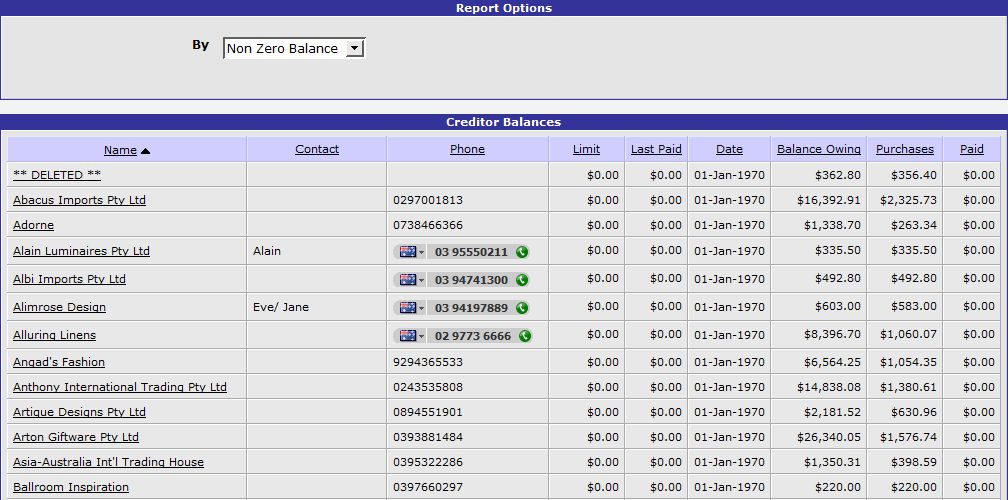Viewport: 1008px width, 500px height.
Task: Sort table by Name column
Action: click(120, 150)
